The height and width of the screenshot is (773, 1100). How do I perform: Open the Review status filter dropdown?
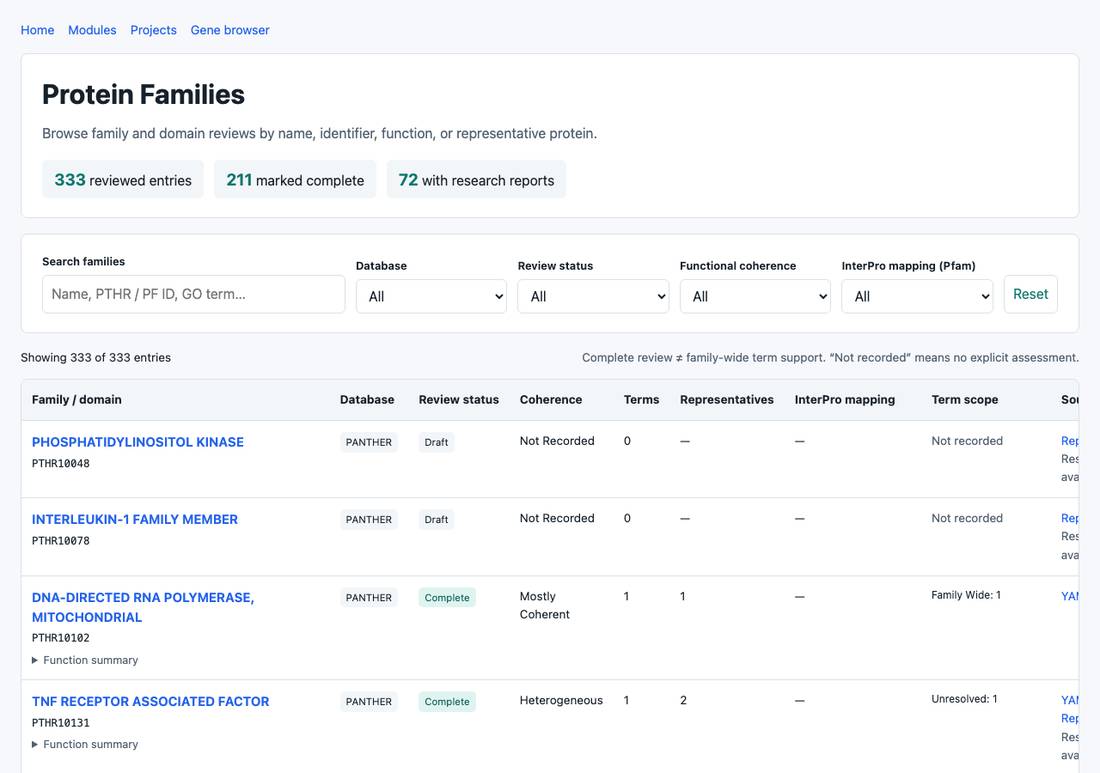pyautogui.click(x=593, y=296)
